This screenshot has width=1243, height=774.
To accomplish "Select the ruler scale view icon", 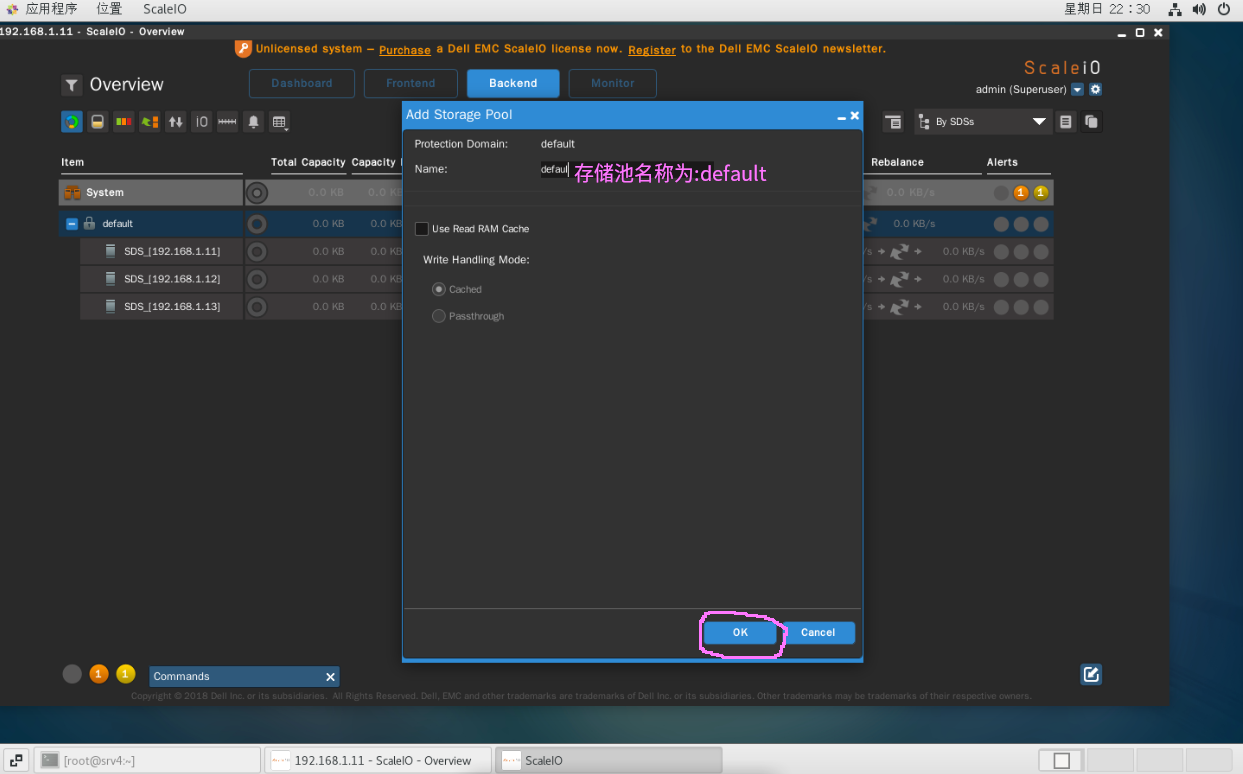I will tap(228, 121).
